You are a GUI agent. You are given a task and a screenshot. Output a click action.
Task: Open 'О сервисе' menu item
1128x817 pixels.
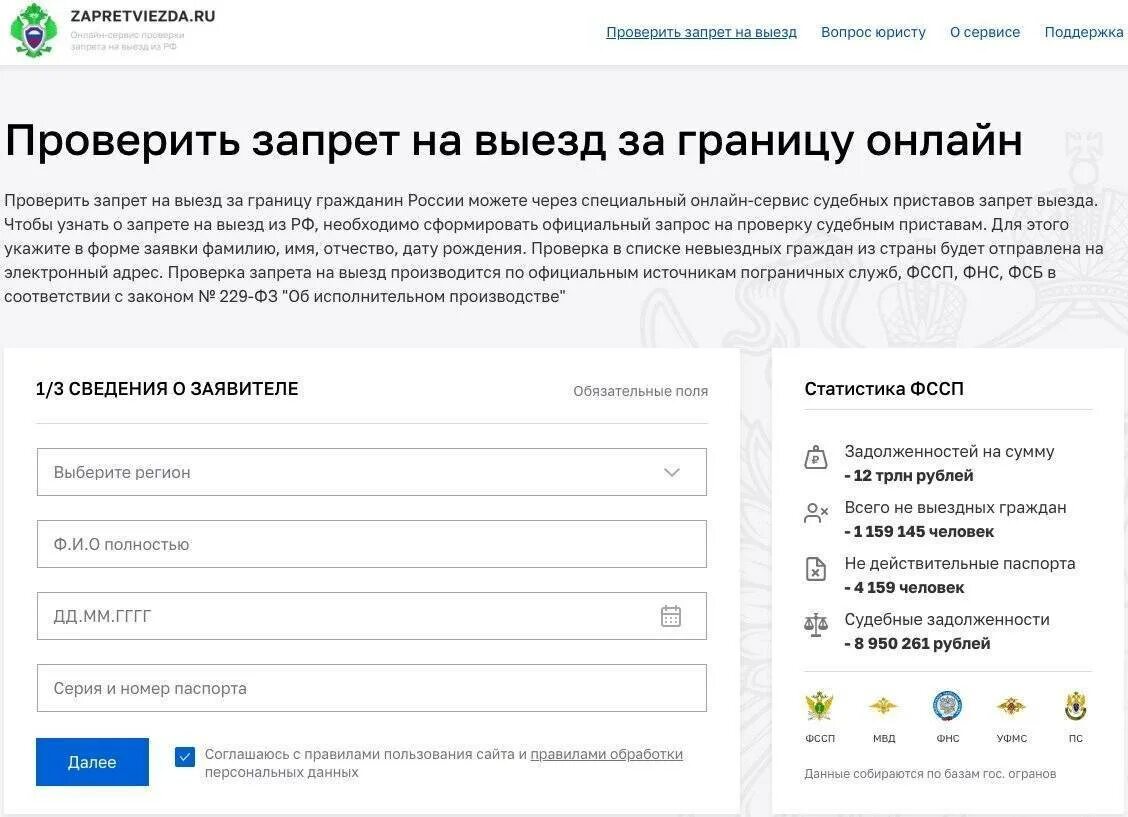coord(985,32)
